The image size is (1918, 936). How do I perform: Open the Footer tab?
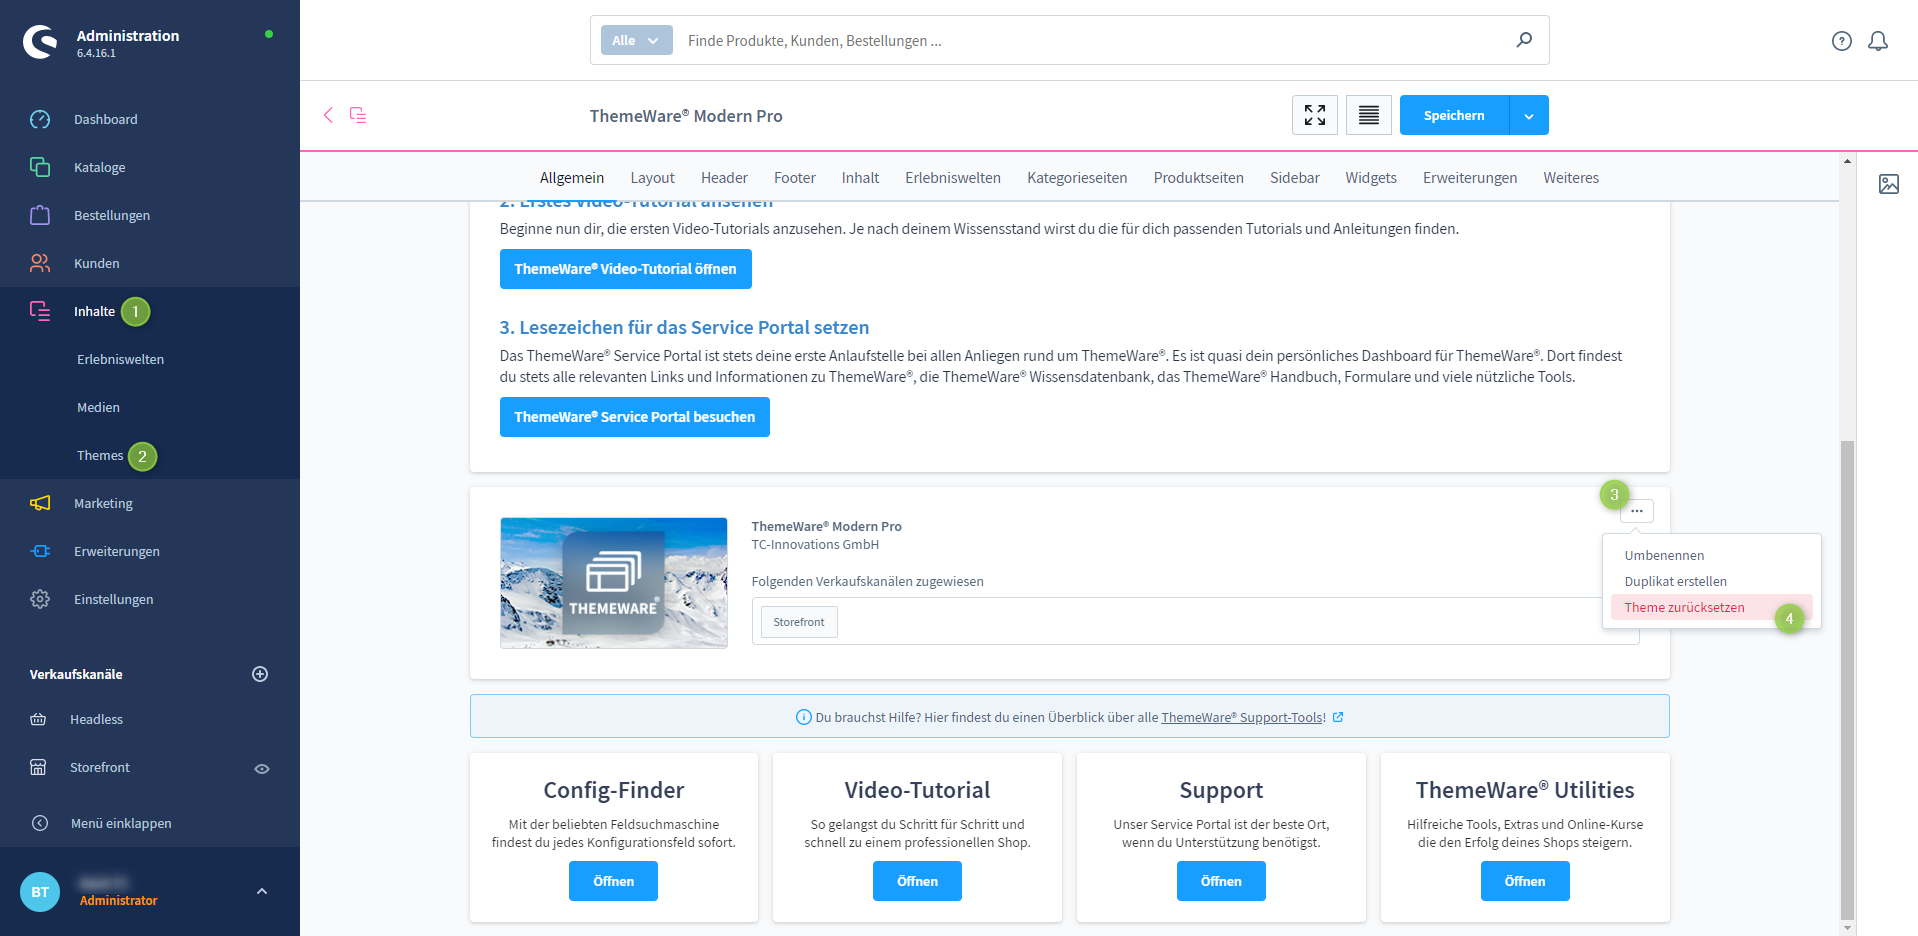(795, 178)
